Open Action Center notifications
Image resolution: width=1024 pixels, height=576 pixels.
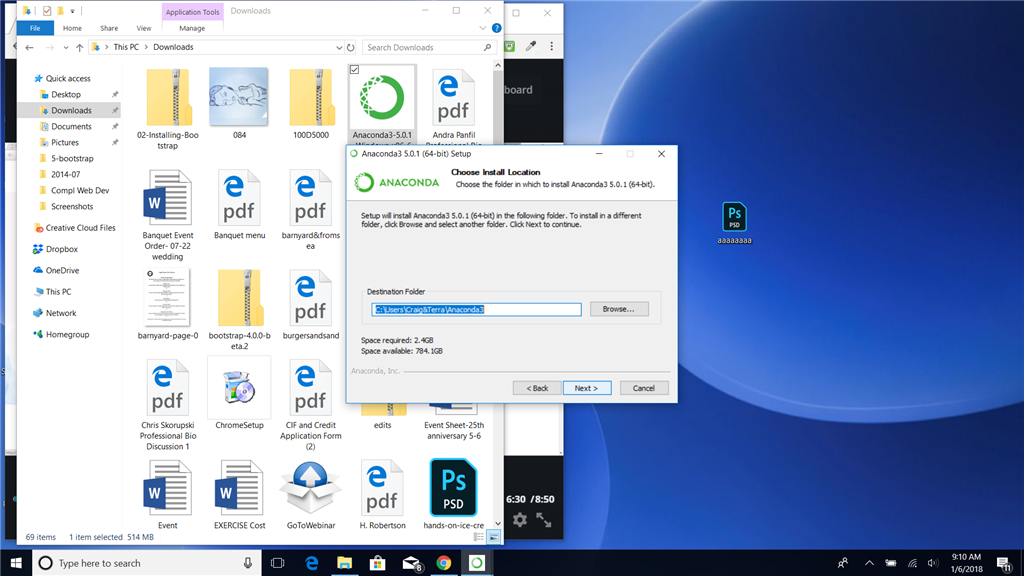coord(1004,563)
